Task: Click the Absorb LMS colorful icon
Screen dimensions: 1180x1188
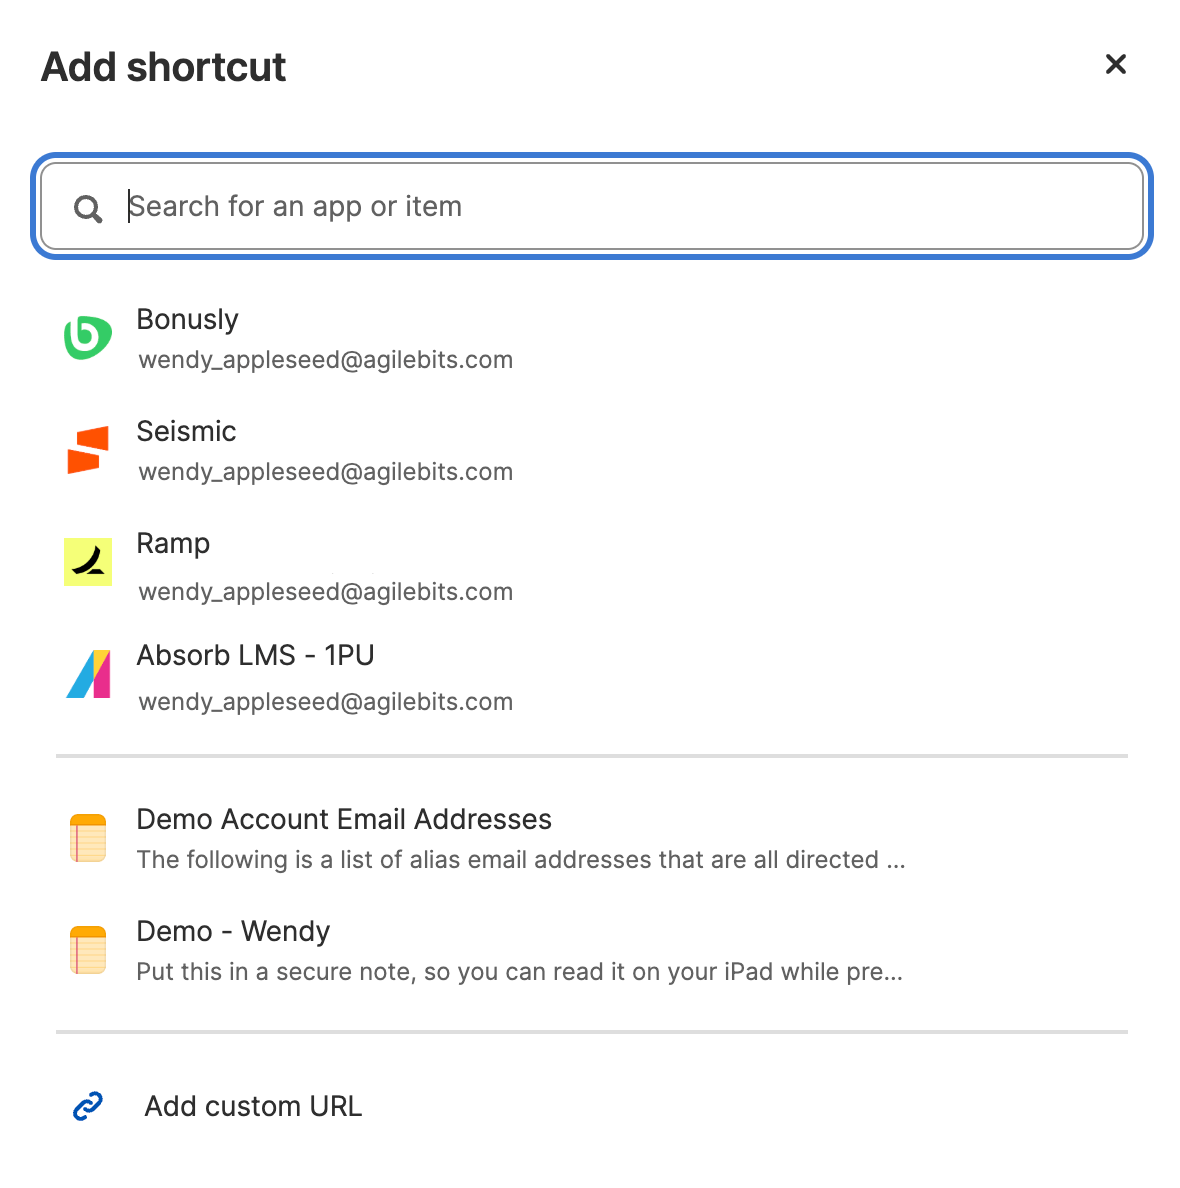Action: point(88,674)
